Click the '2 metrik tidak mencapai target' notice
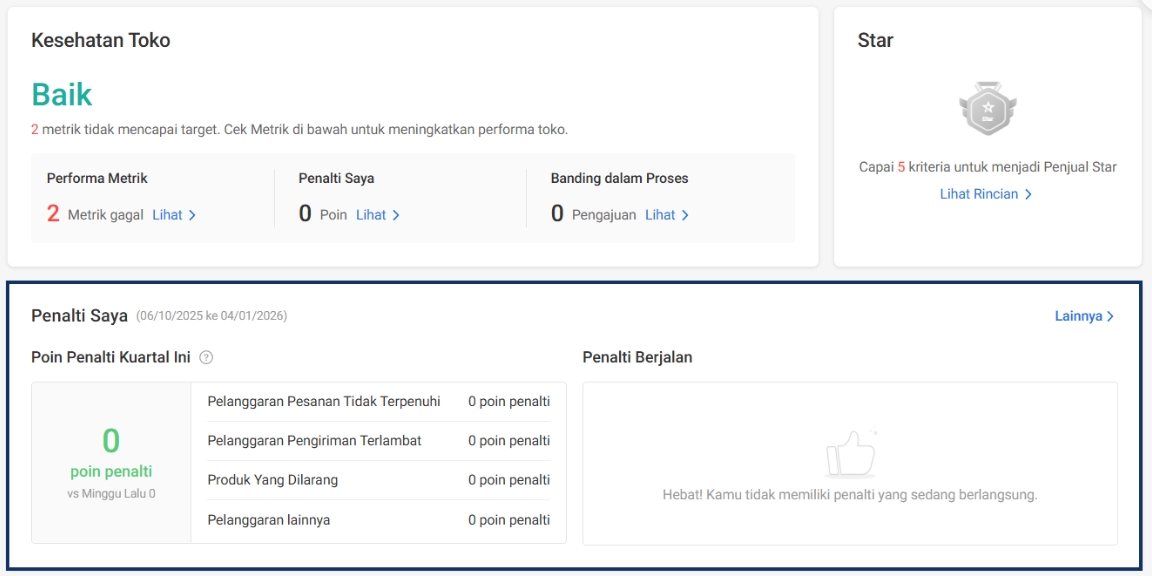1152x576 pixels. click(300, 130)
